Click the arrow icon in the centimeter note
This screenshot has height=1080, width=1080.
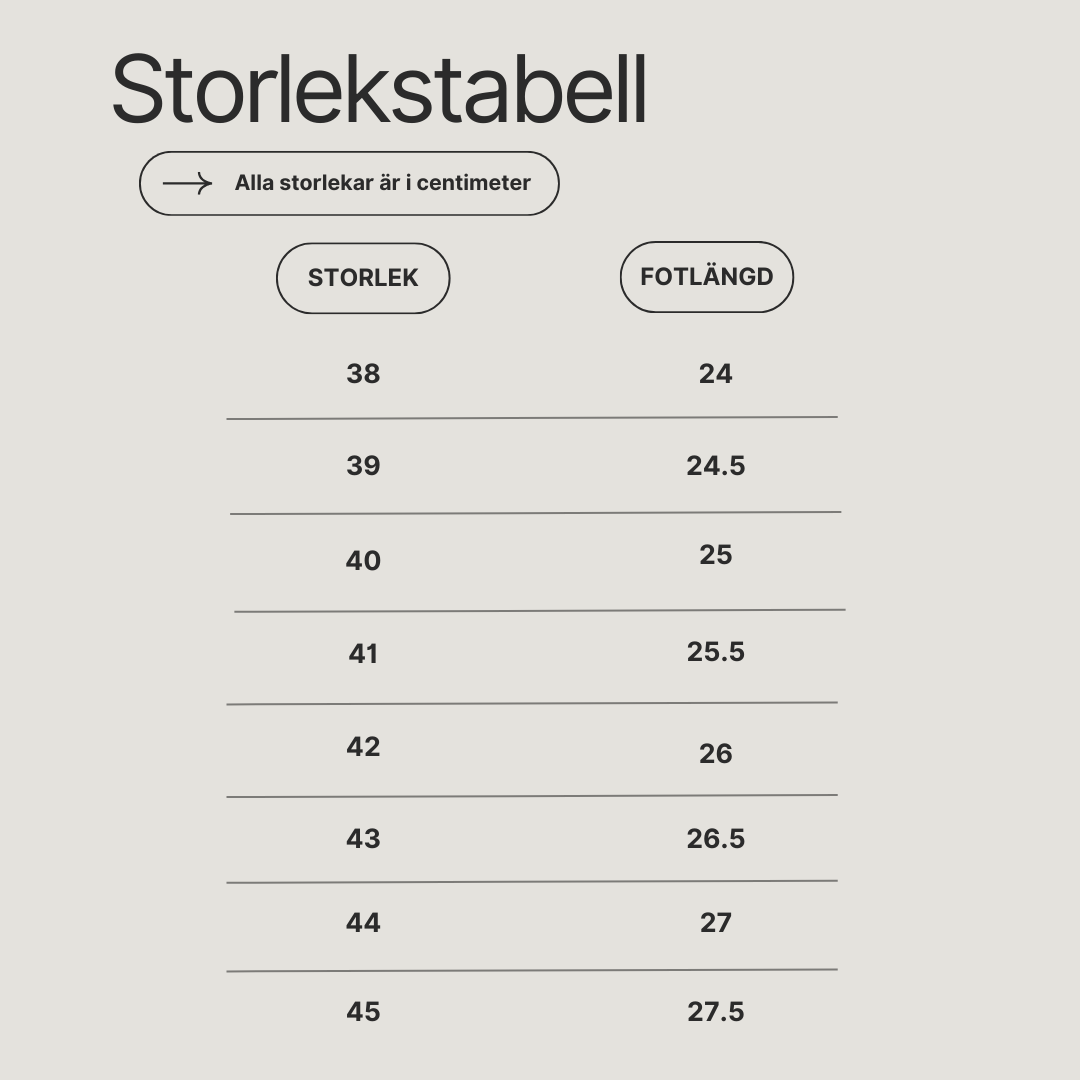[x=187, y=183]
